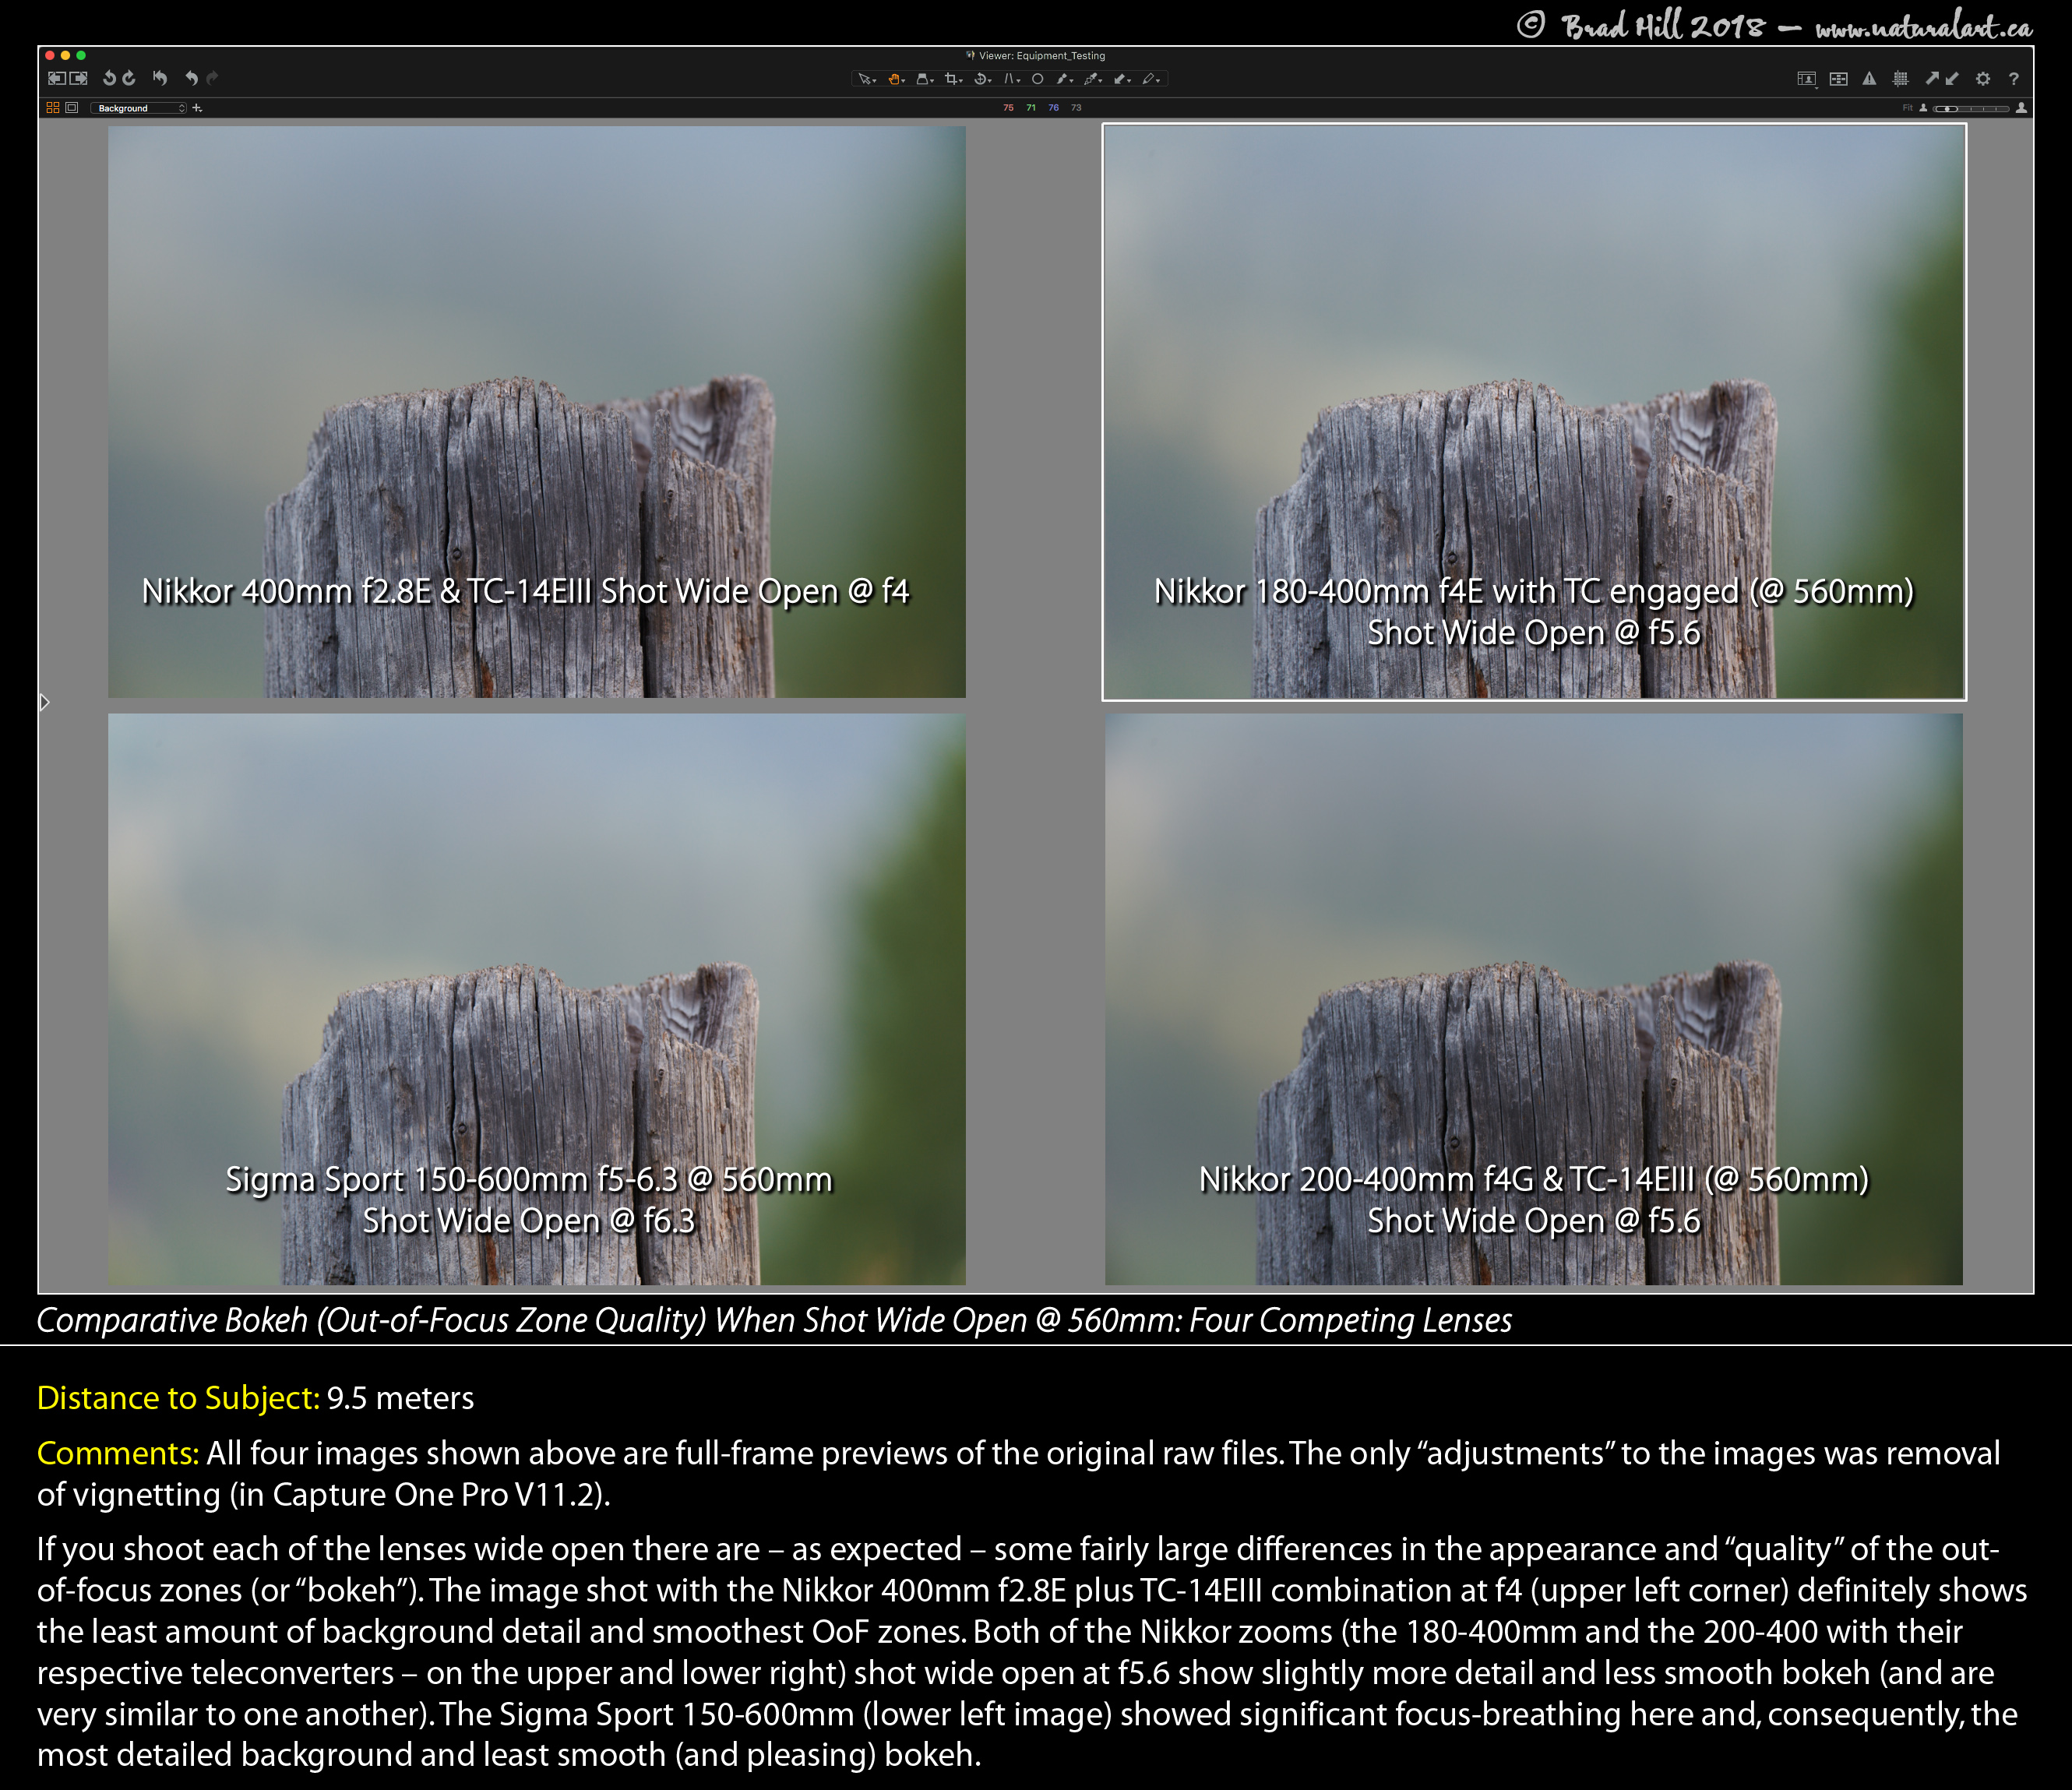This screenshot has height=1790, width=2072.
Task: Click the blue RGB readout value 76
Action: [x=1053, y=108]
